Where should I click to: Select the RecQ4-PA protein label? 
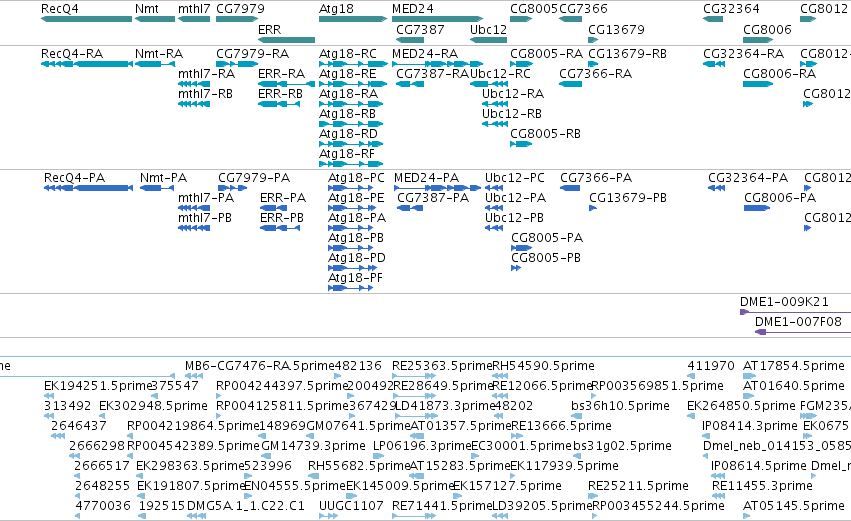click(x=74, y=178)
